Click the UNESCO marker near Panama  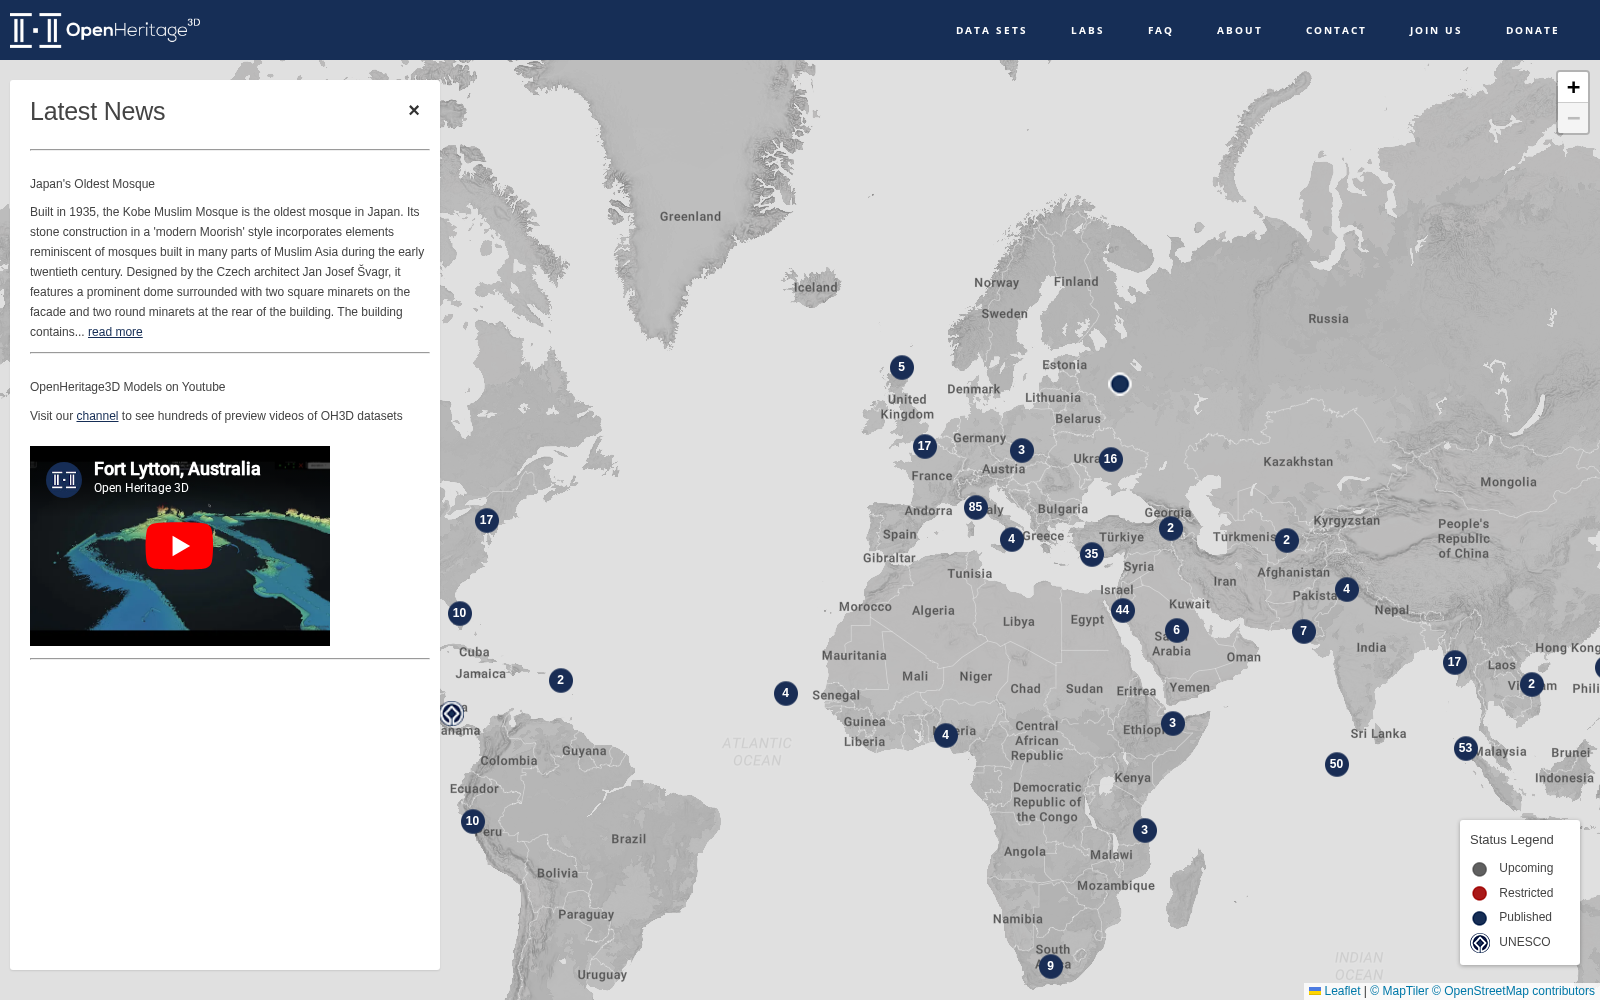(452, 713)
